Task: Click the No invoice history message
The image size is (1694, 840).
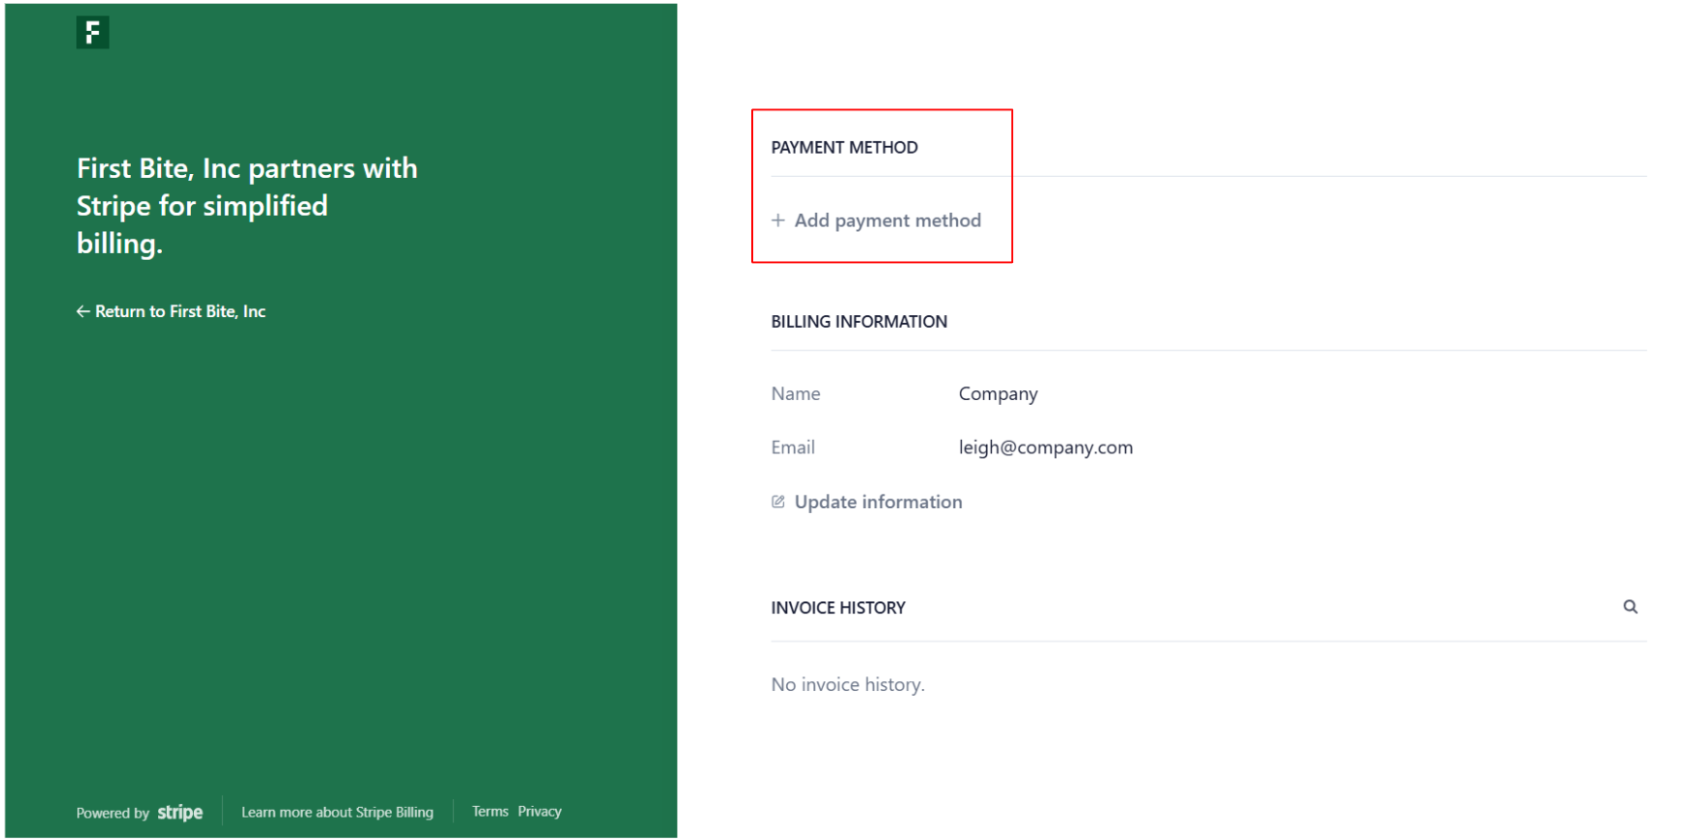Action: [848, 685]
